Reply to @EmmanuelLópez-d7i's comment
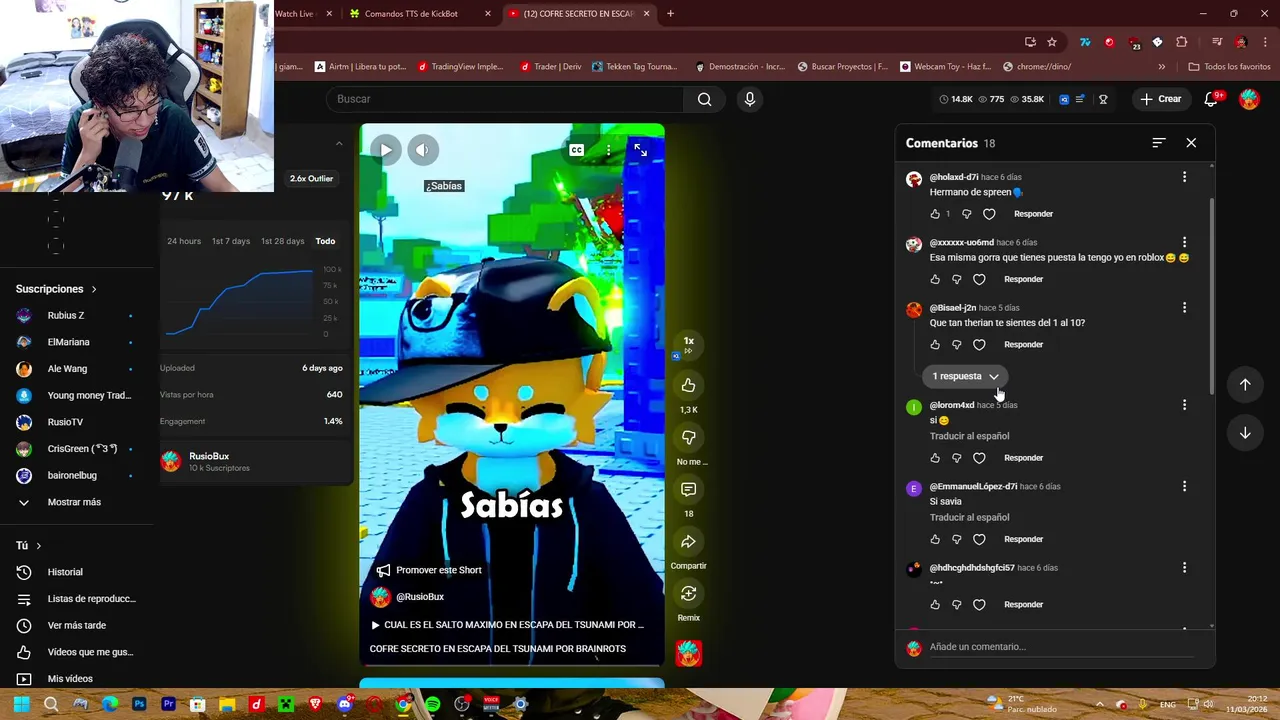 (x=1023, y=539)
